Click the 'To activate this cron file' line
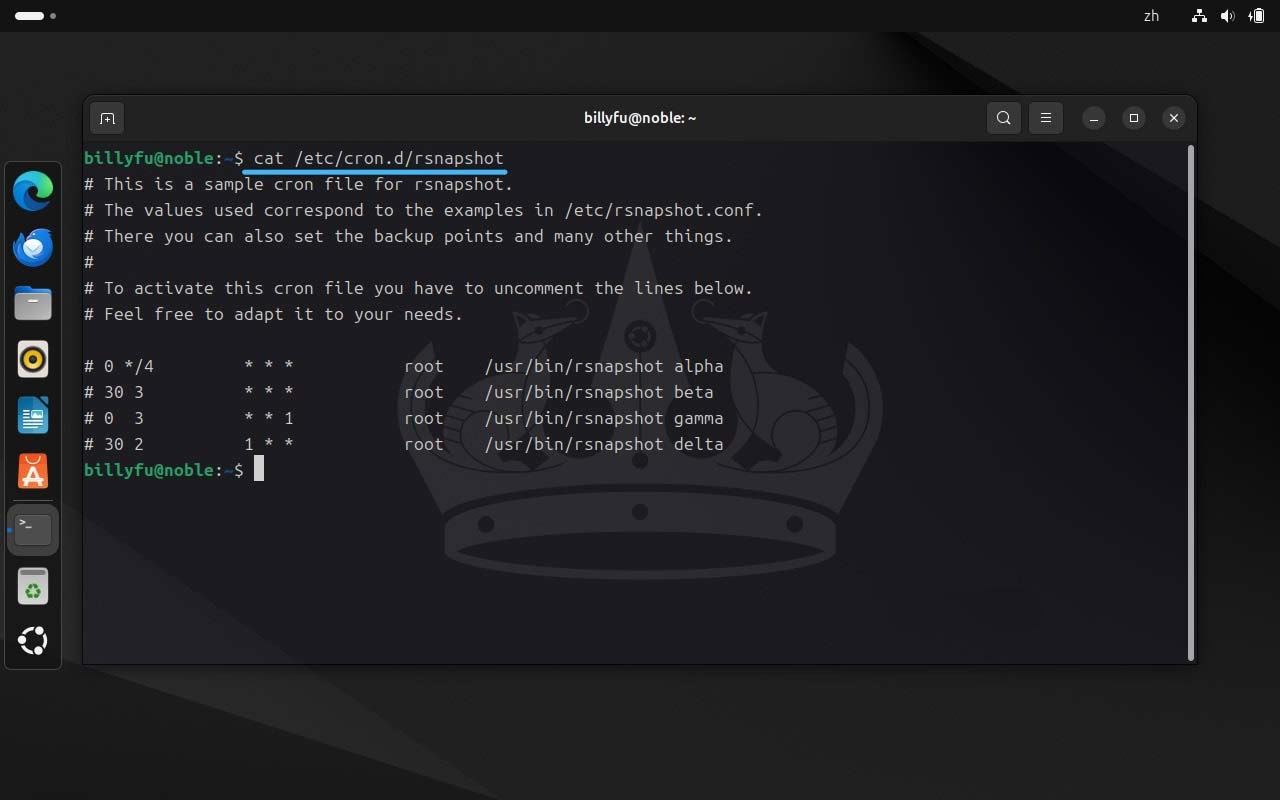Viewport: 1280px width, 800px height. (418, 288)
